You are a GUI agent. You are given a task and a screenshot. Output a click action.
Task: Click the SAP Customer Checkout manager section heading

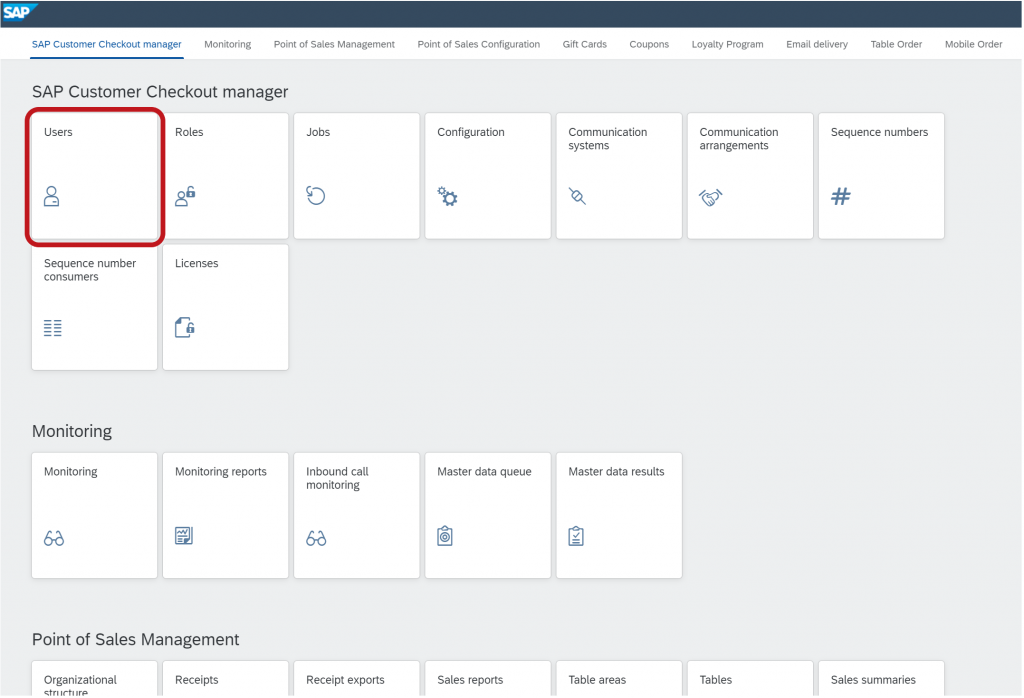coord(160,92)
